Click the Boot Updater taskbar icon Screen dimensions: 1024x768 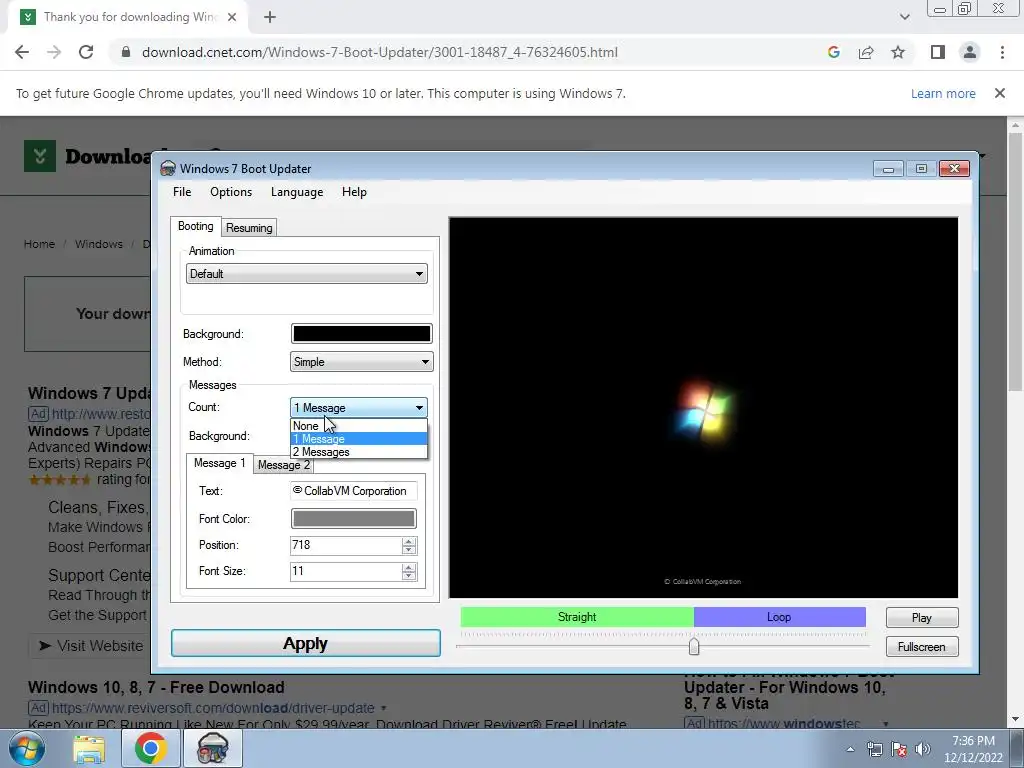click(x=213, y=748)
